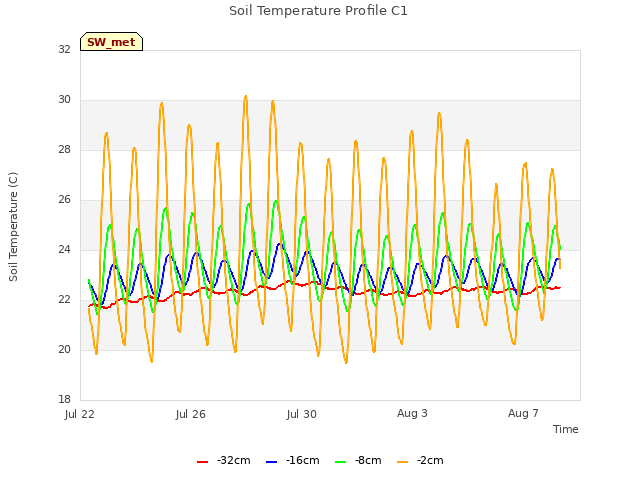Click the 22 y-axis tick label
The width and height of the screenshot is (640, 480).
[64, 300]
